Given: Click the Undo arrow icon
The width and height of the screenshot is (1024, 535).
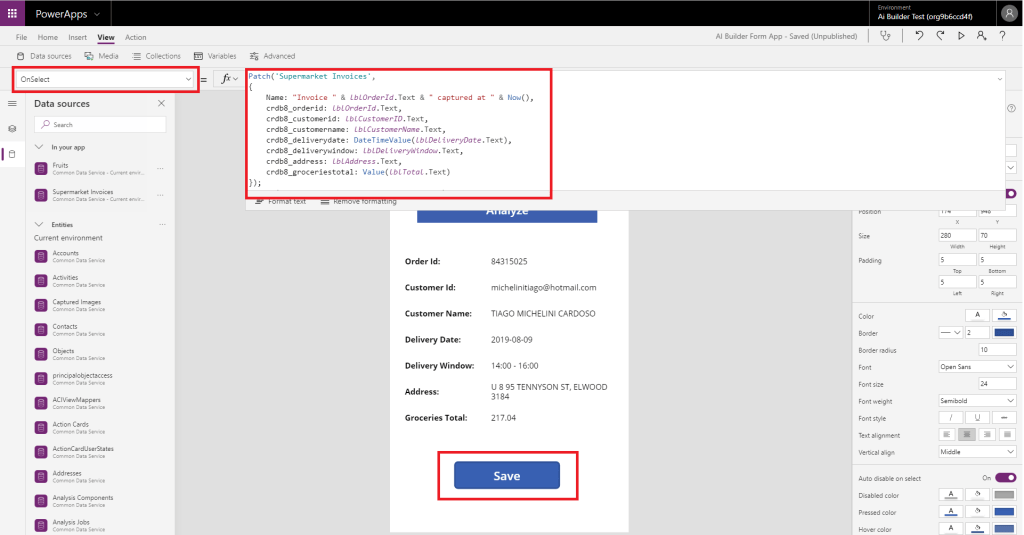Looking at the screenshot, I should 918,37.
